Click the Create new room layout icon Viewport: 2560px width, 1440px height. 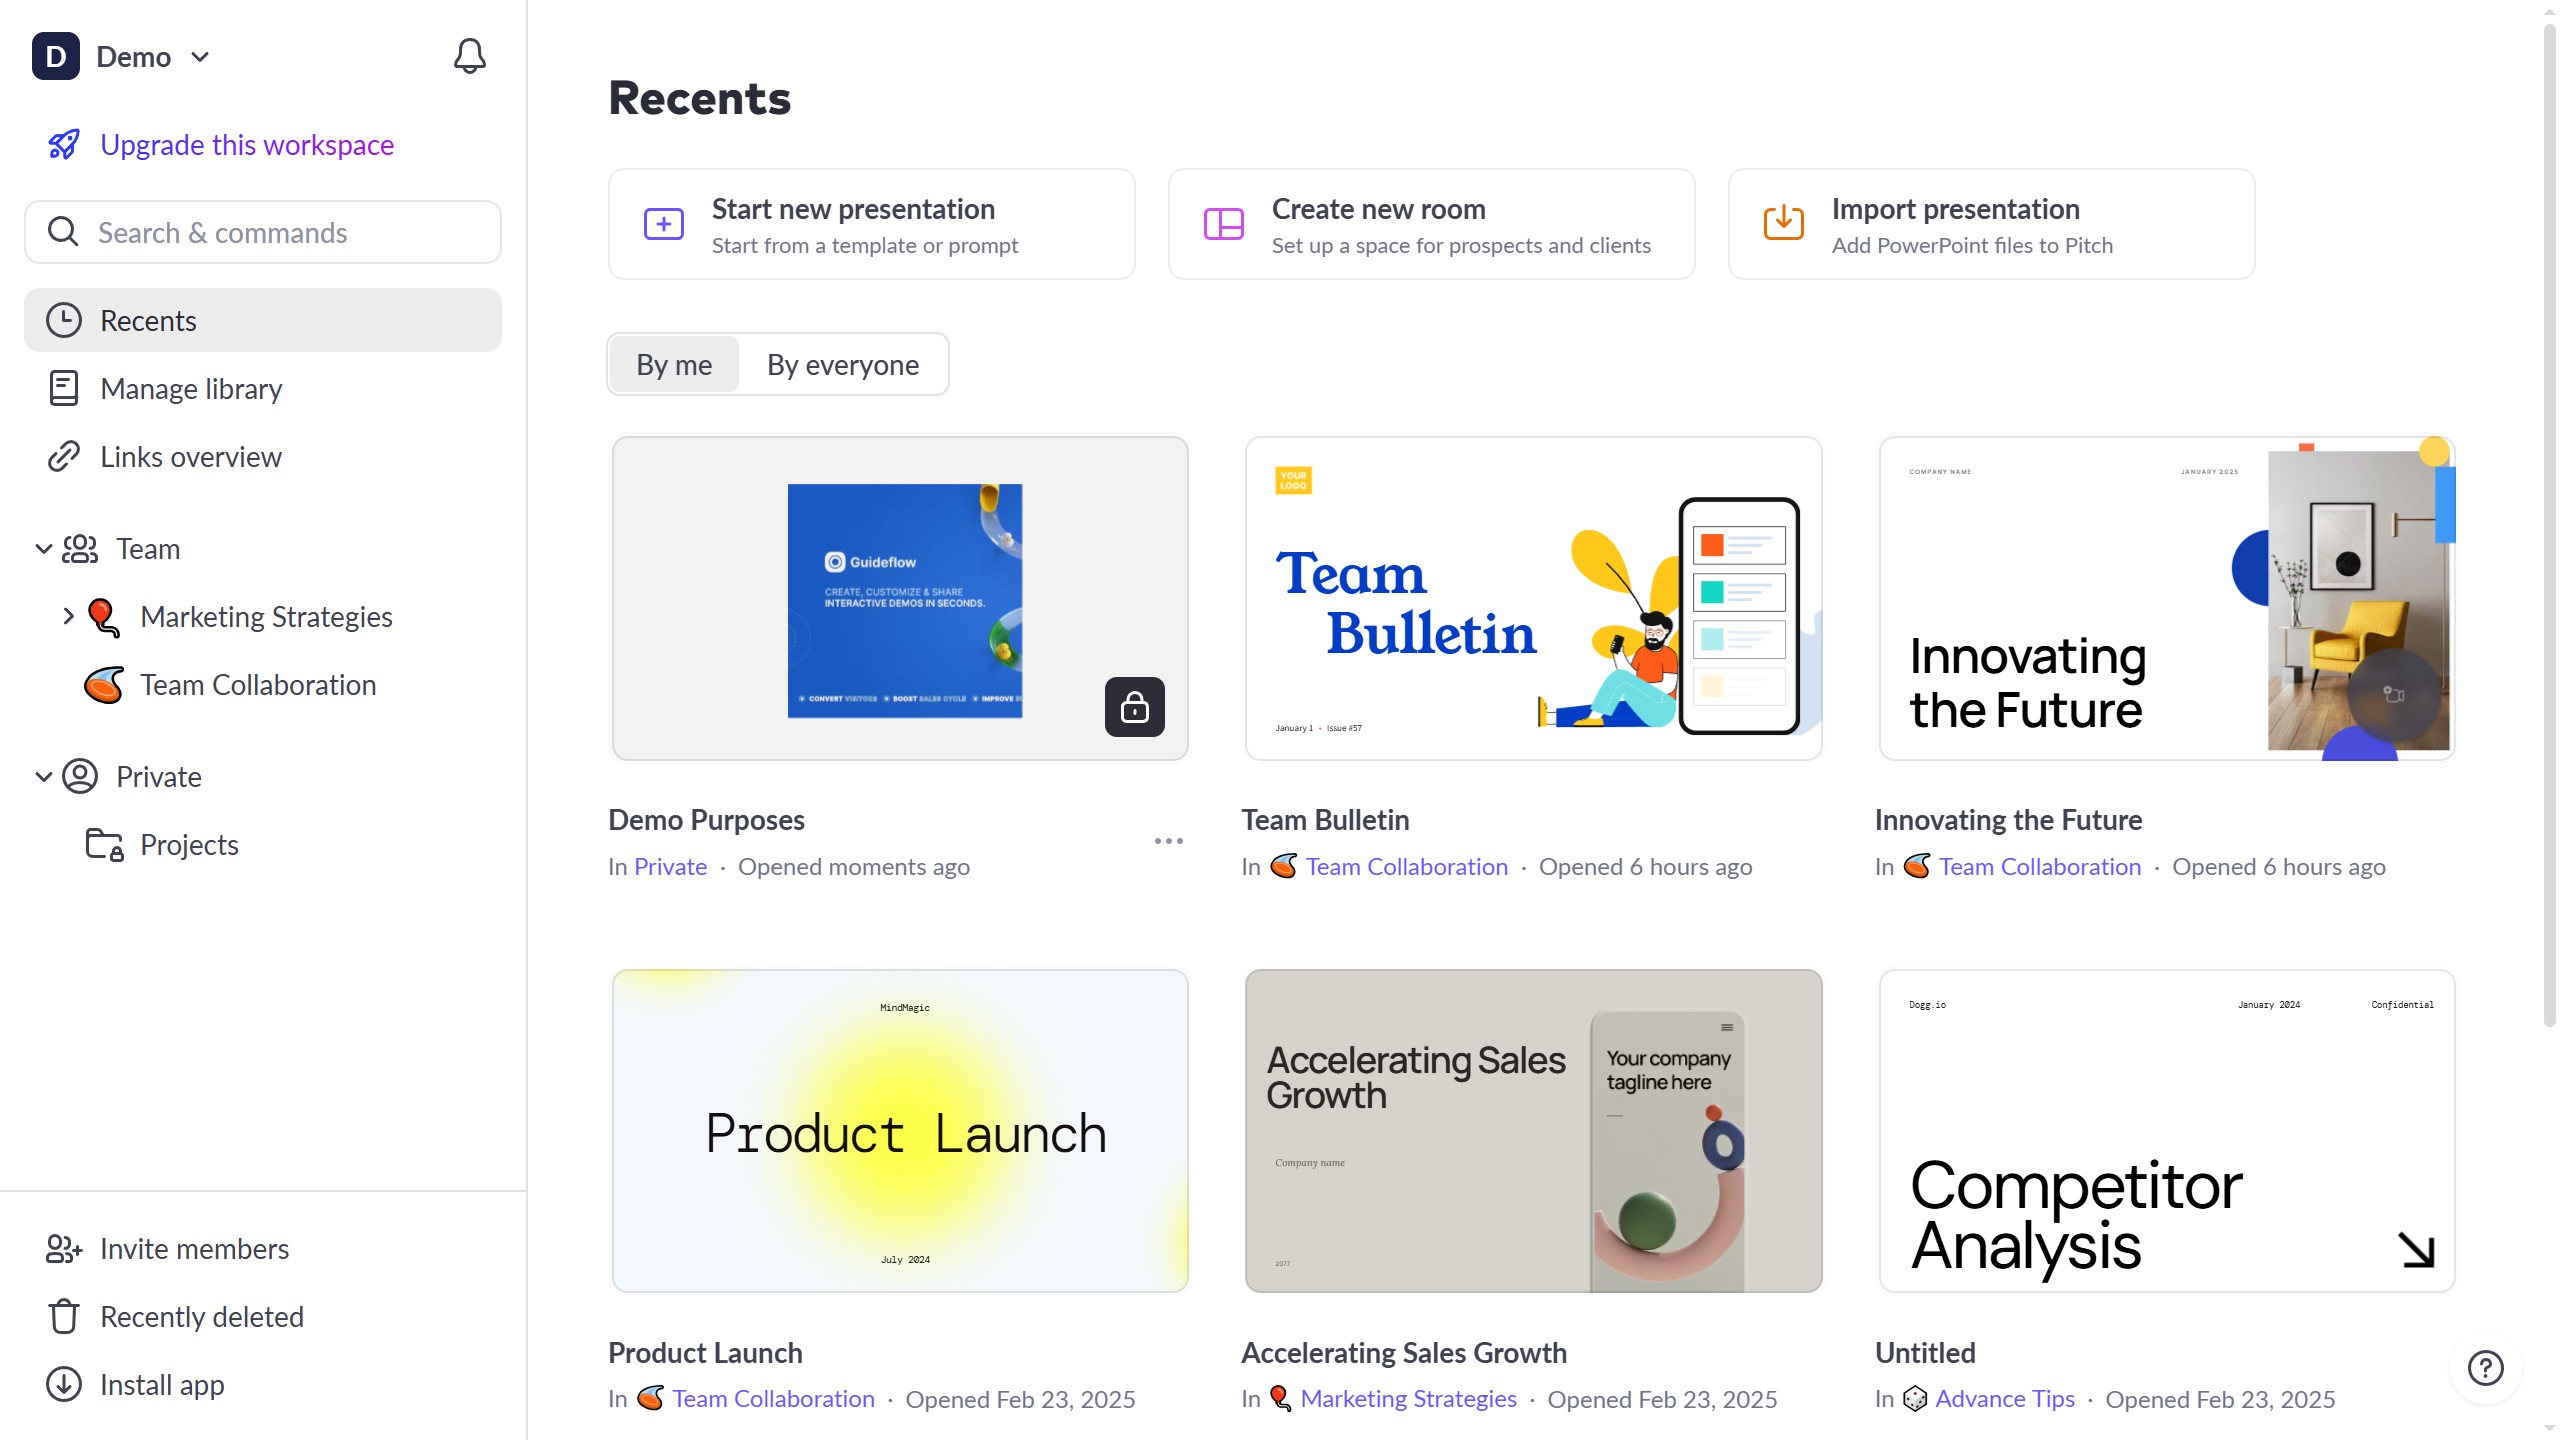tap(1223, 223)
